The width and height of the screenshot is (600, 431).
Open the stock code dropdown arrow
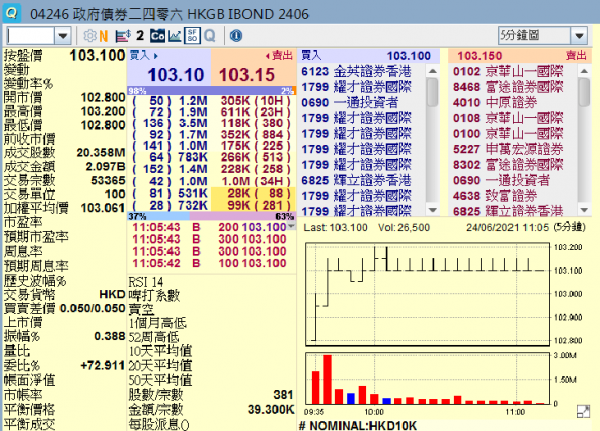(x=61, y=35)
